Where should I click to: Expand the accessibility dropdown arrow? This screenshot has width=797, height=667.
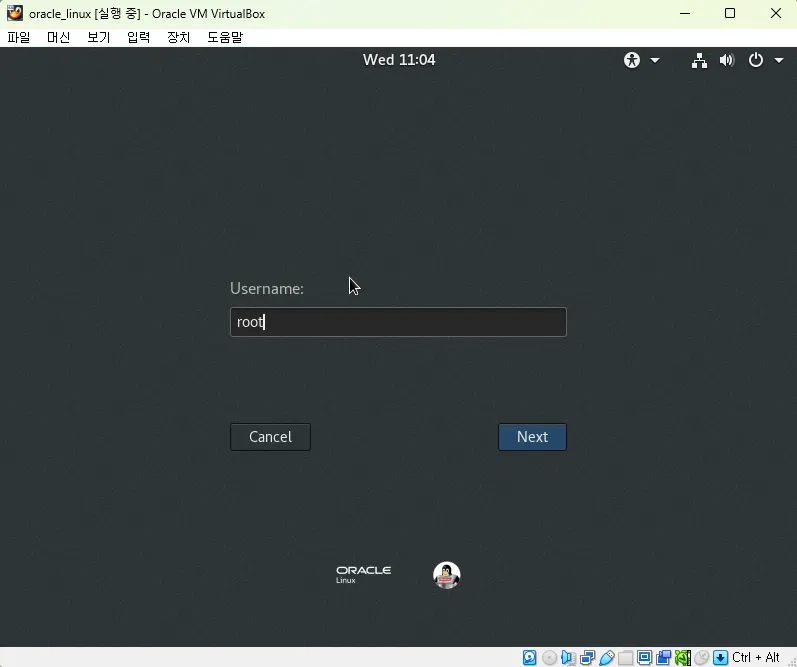pos(655,60)
